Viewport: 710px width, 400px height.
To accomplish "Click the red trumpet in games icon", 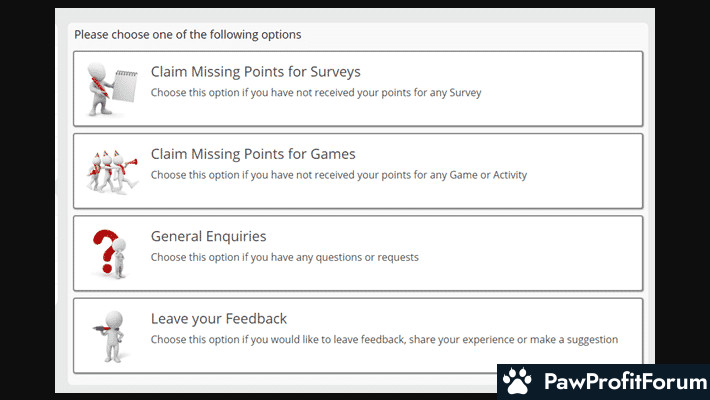I will (130, 162).
